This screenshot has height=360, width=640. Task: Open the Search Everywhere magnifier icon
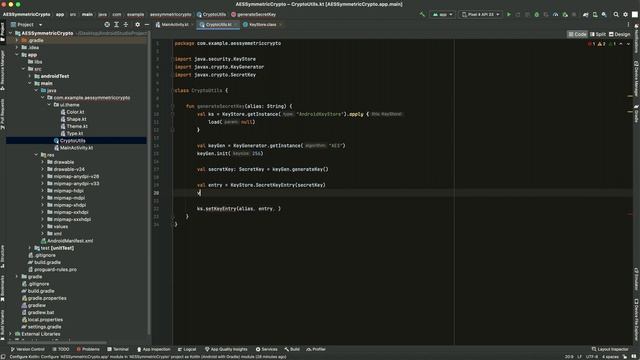click(616, 14)
